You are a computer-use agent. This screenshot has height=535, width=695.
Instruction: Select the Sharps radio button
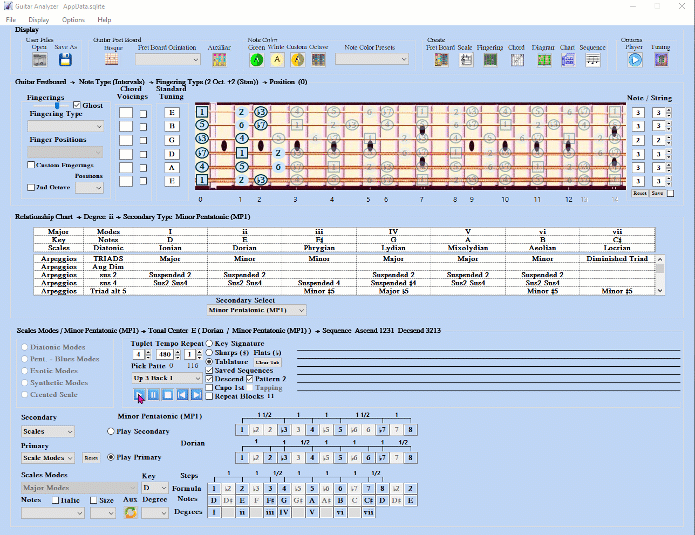[209, 352]
